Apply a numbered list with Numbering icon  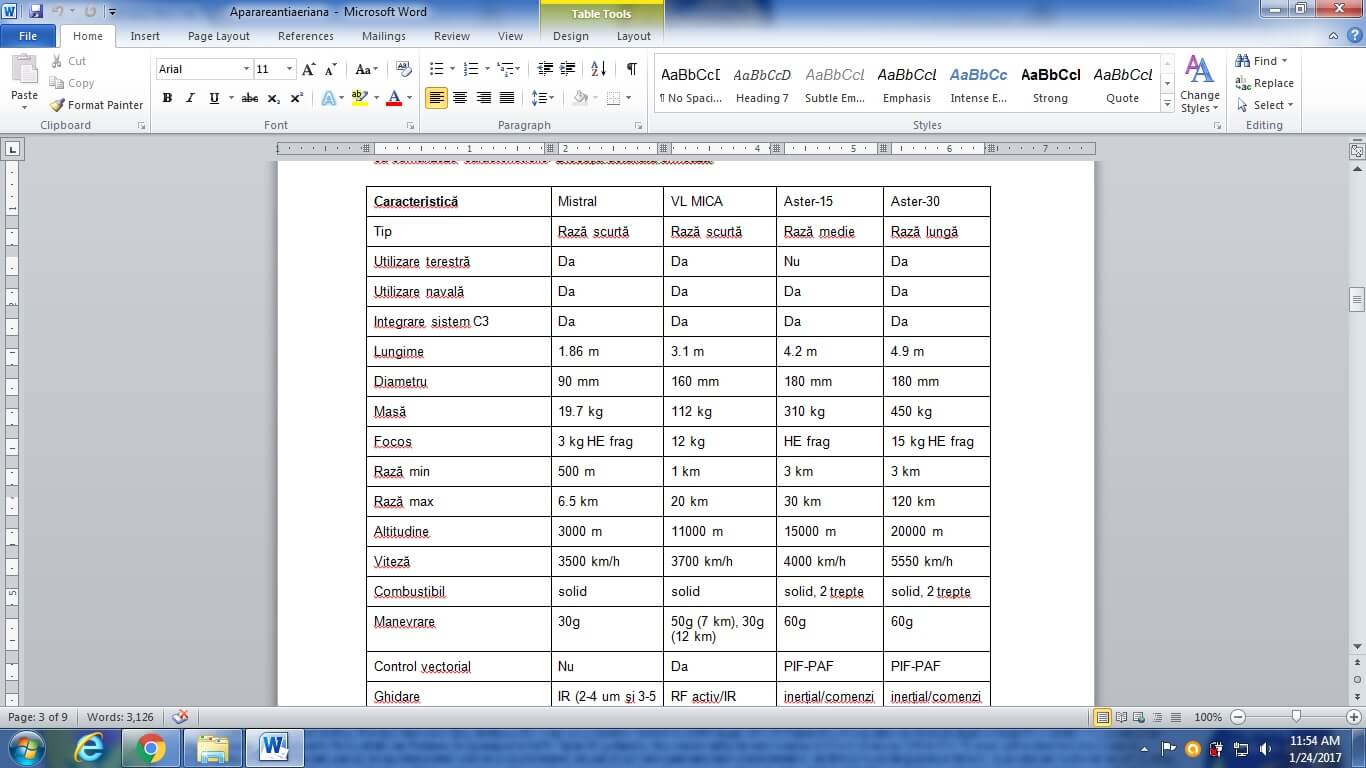pos(471,69)
